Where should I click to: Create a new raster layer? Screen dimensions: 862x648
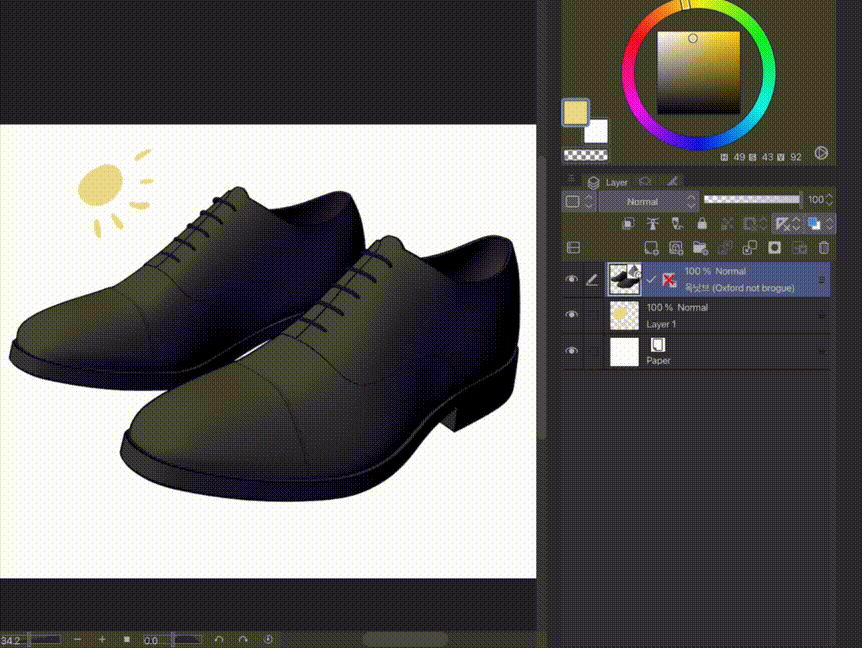tap(651, 248)
